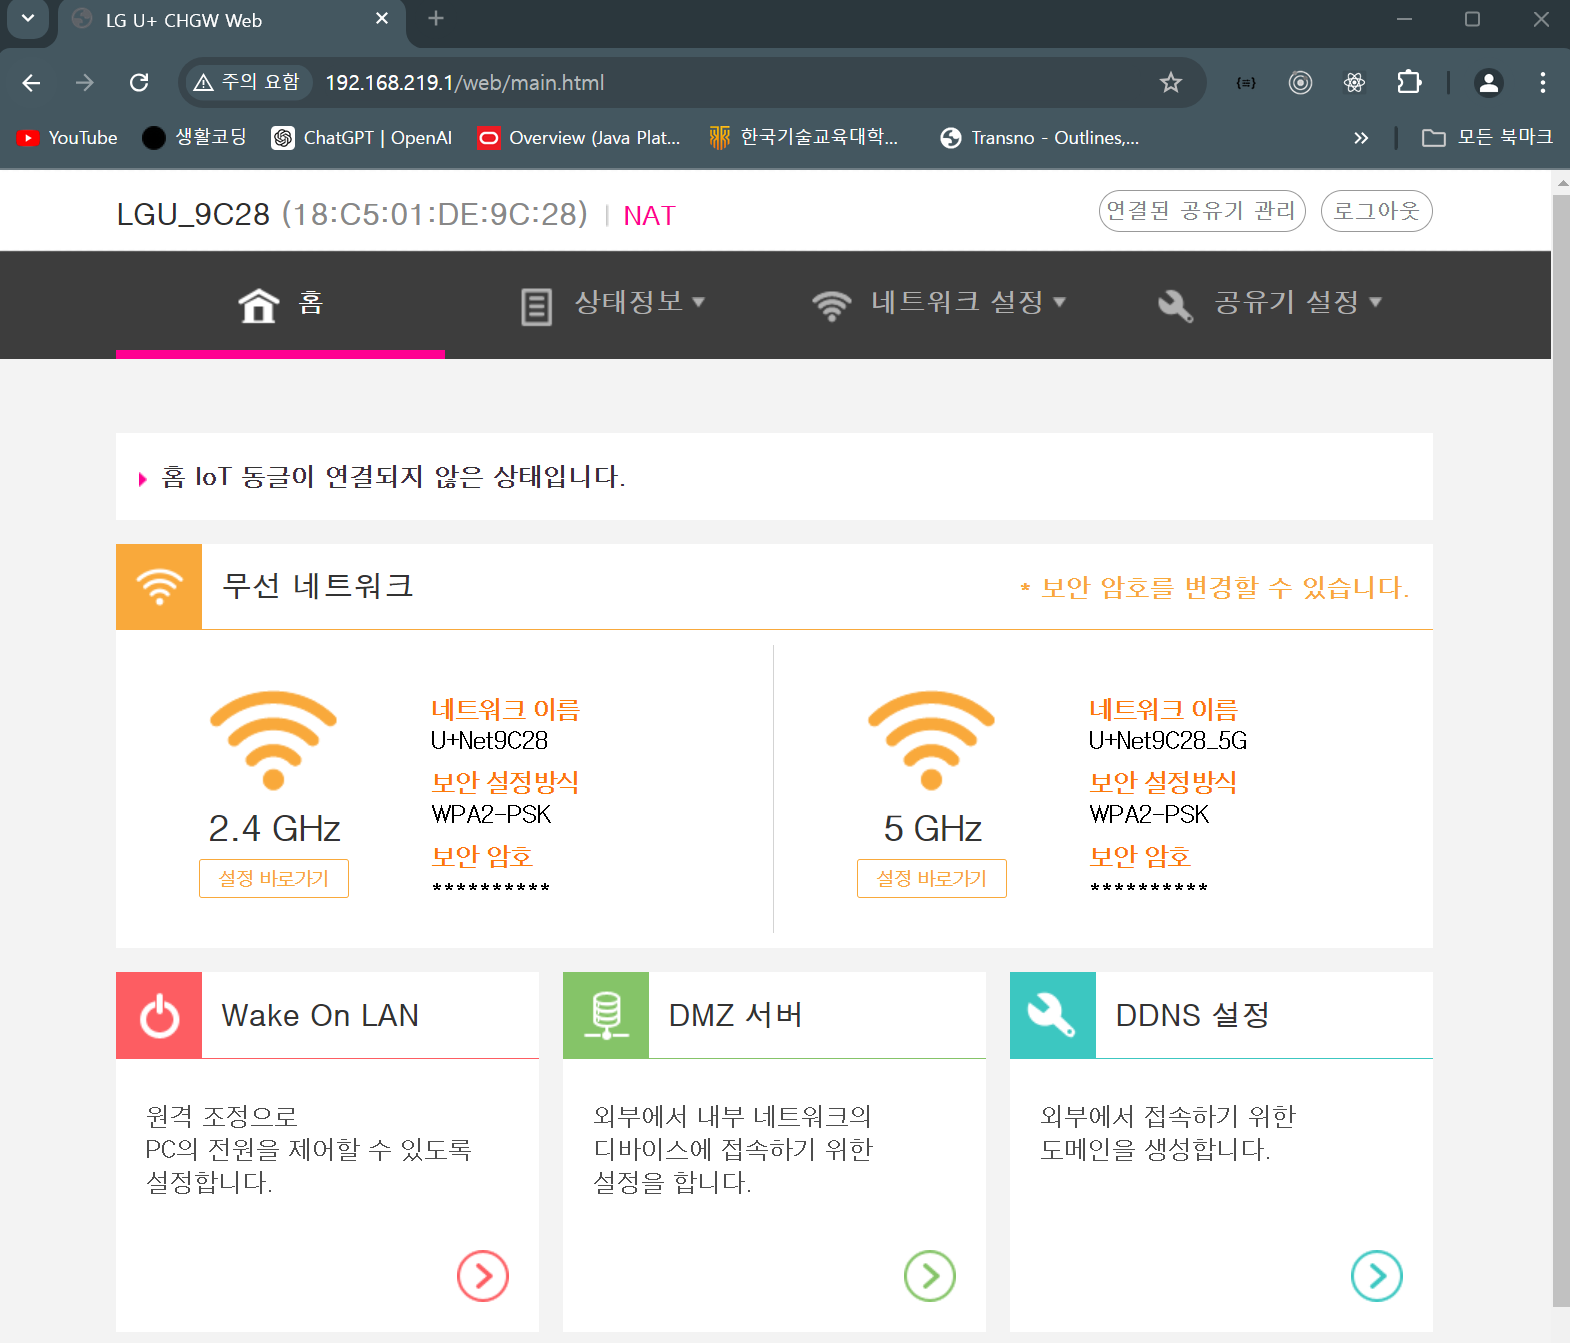Bookmark this page with the star icon
Viewport: 1570px width, 1343px height.
pos(1171,83)
